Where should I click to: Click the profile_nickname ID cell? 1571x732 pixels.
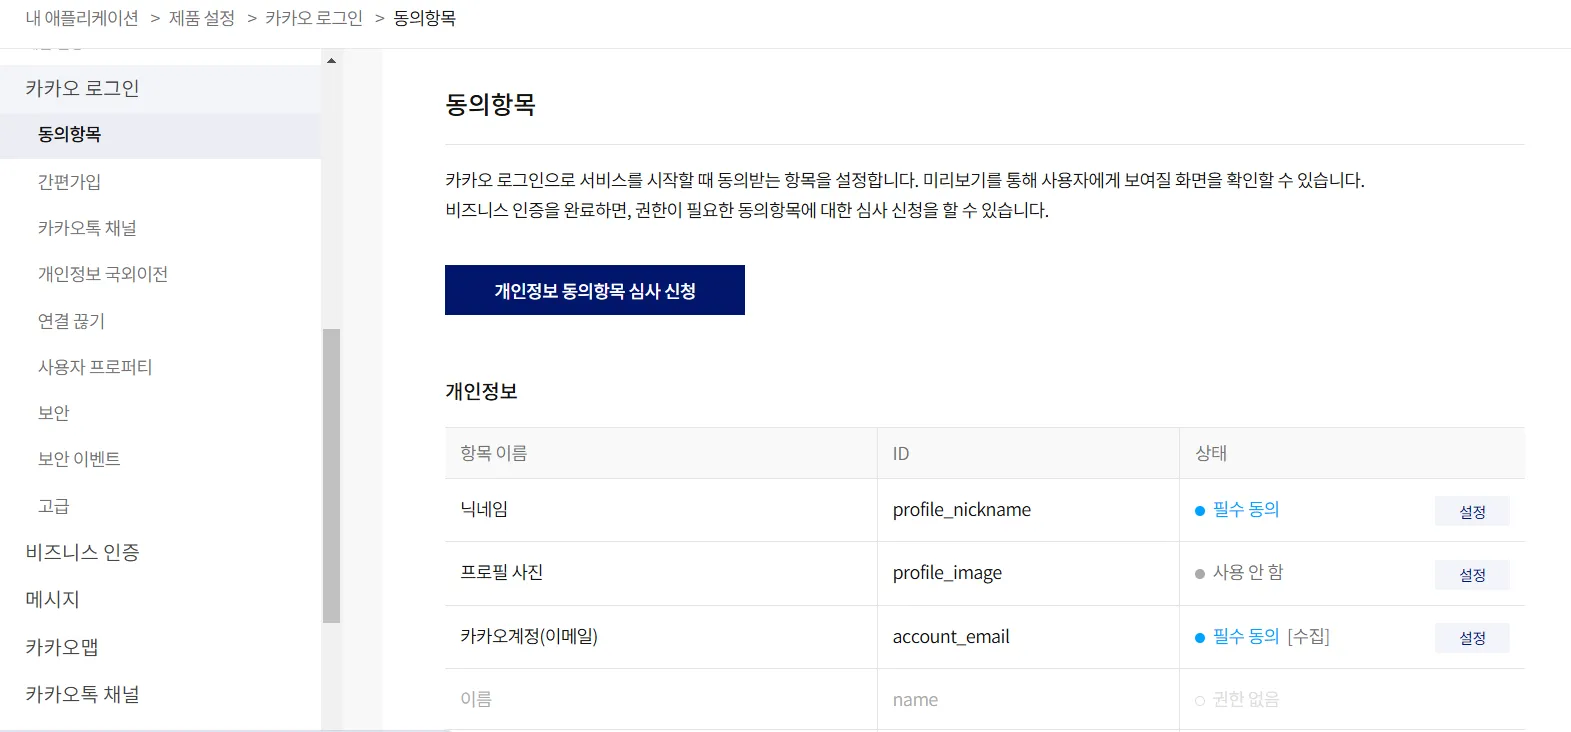pyautogui.click(x=1028, y=510)
